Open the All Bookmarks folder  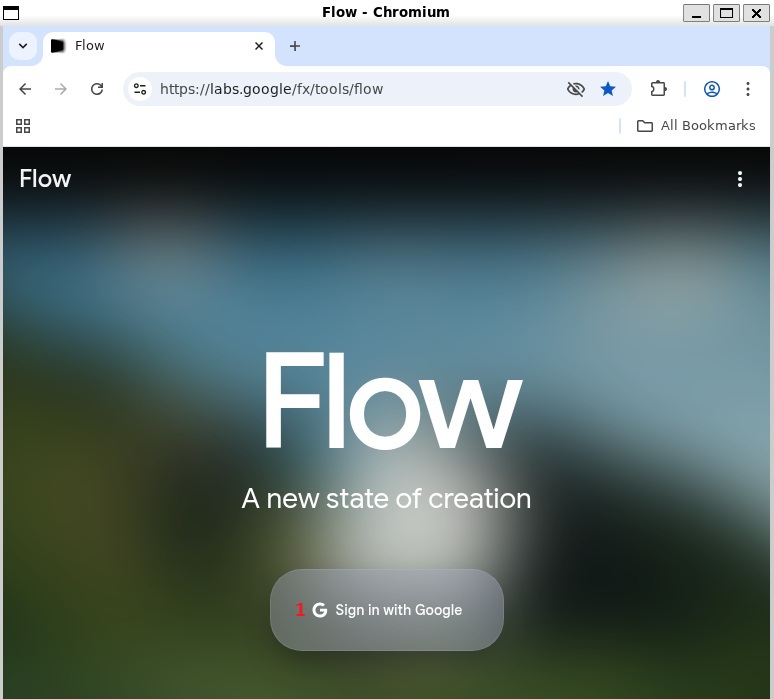tap(696, 126)
